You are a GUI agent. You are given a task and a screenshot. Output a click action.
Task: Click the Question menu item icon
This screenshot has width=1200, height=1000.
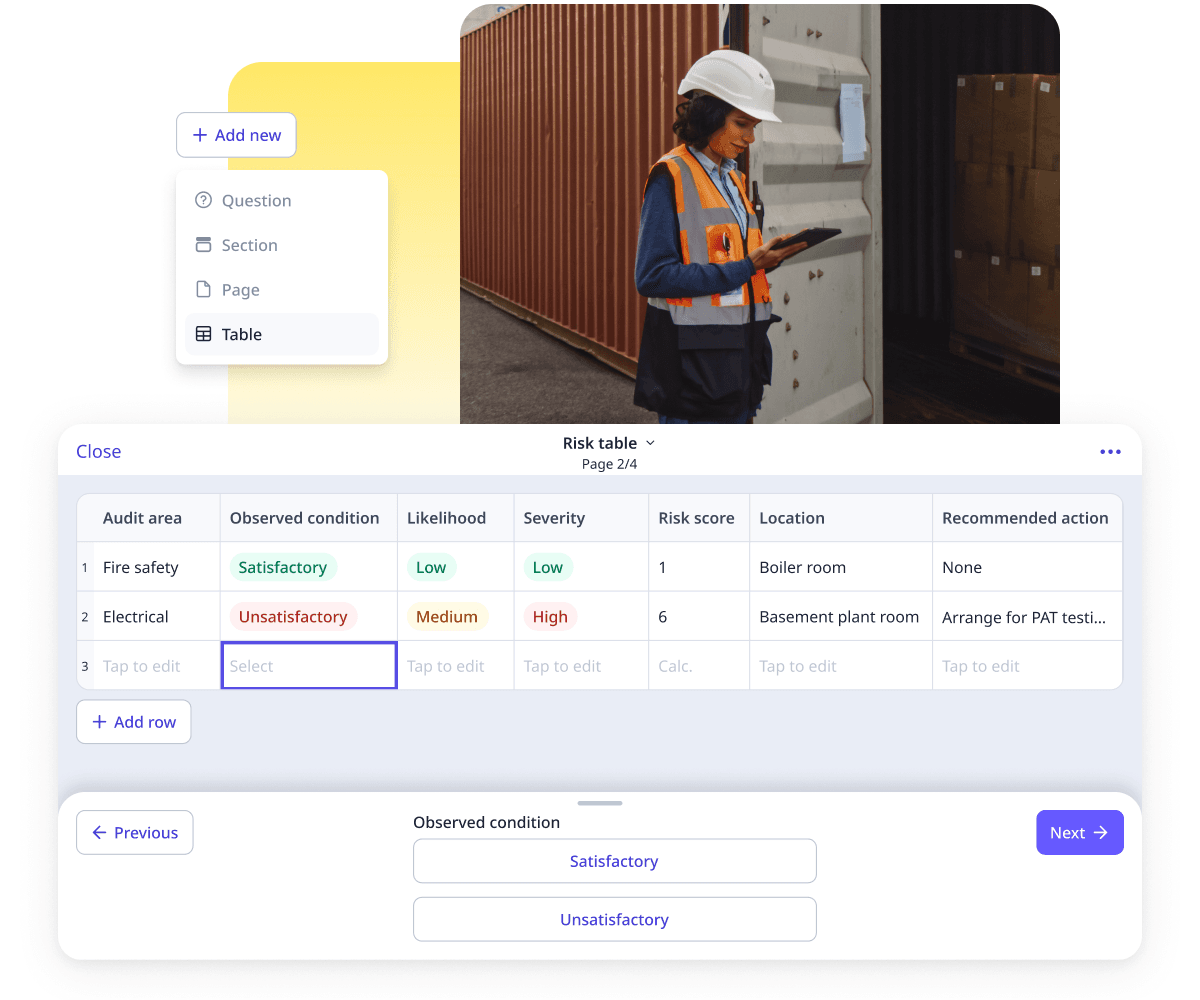coord(203,200)
